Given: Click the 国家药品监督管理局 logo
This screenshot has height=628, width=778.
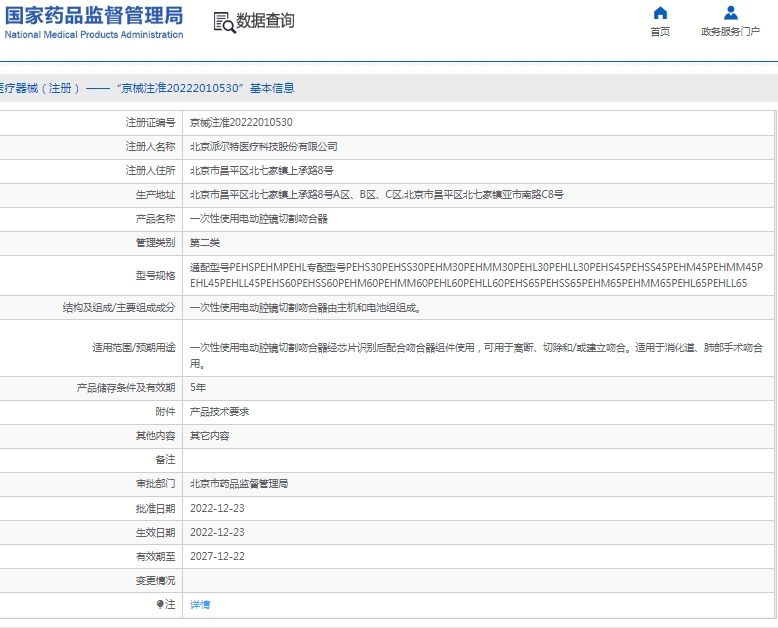Looking at the screenshot, I should [94, 16].
